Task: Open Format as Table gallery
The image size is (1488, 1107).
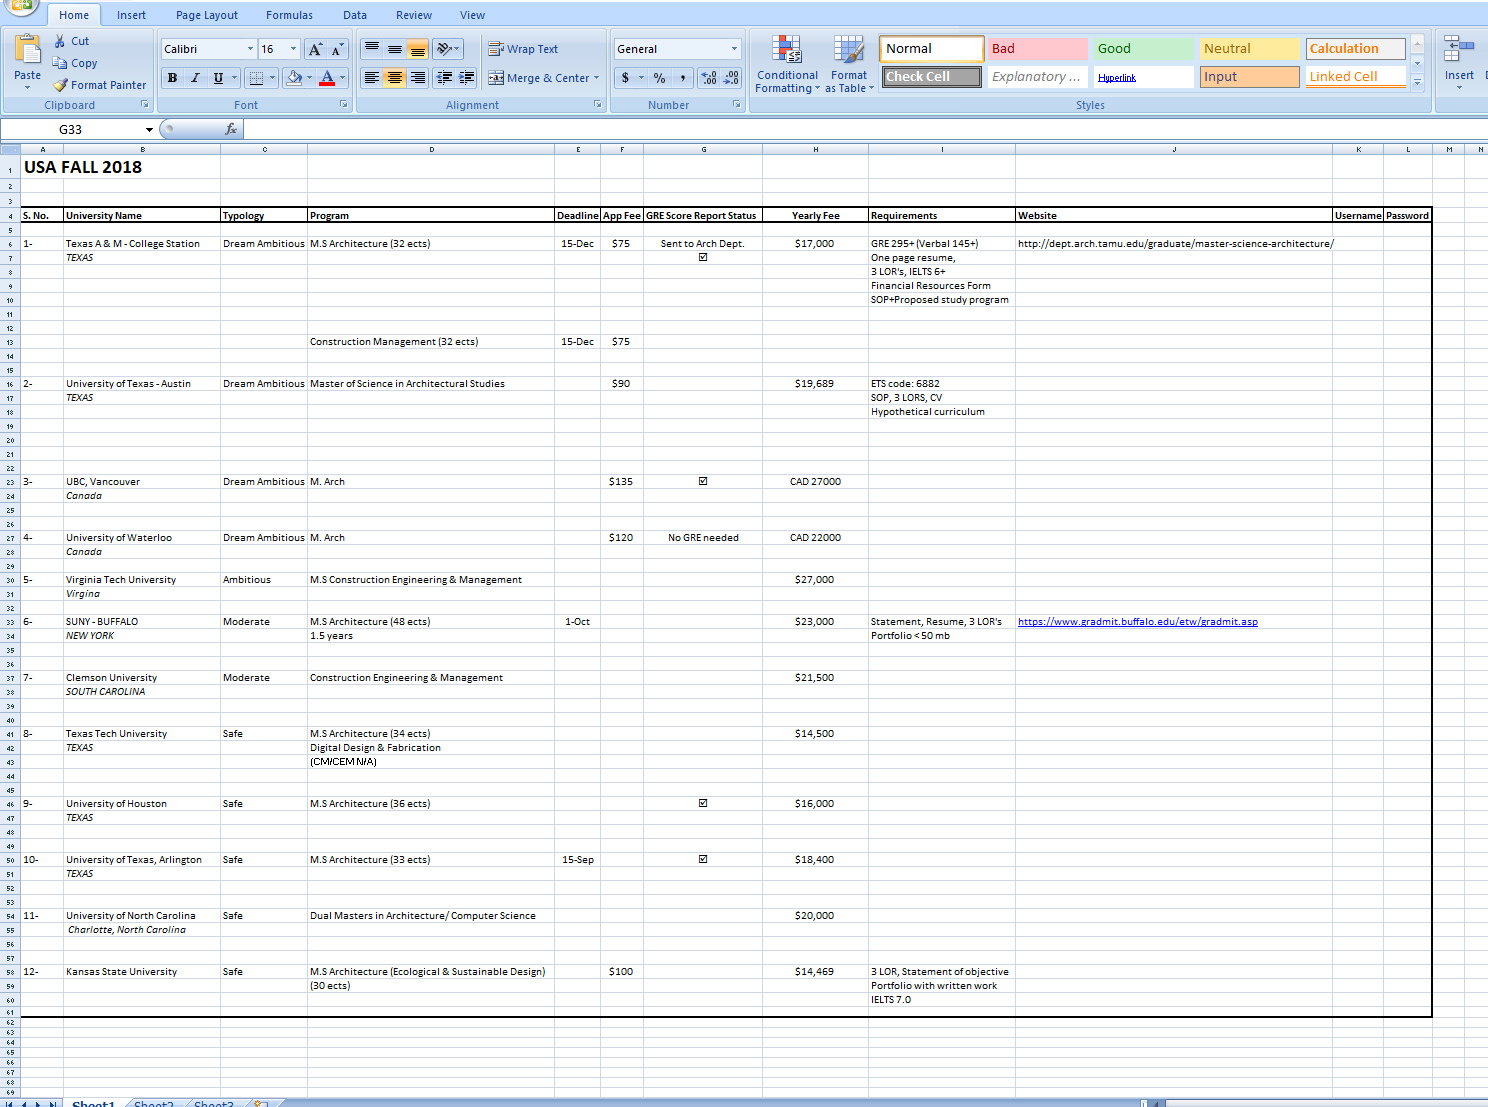Action: tap(849, 64)
